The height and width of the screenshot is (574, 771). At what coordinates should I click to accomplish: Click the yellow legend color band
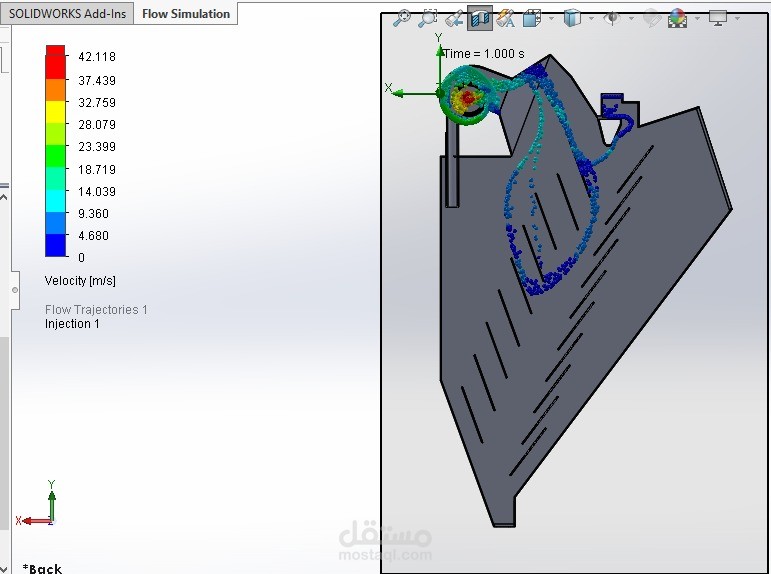(55, 112)
